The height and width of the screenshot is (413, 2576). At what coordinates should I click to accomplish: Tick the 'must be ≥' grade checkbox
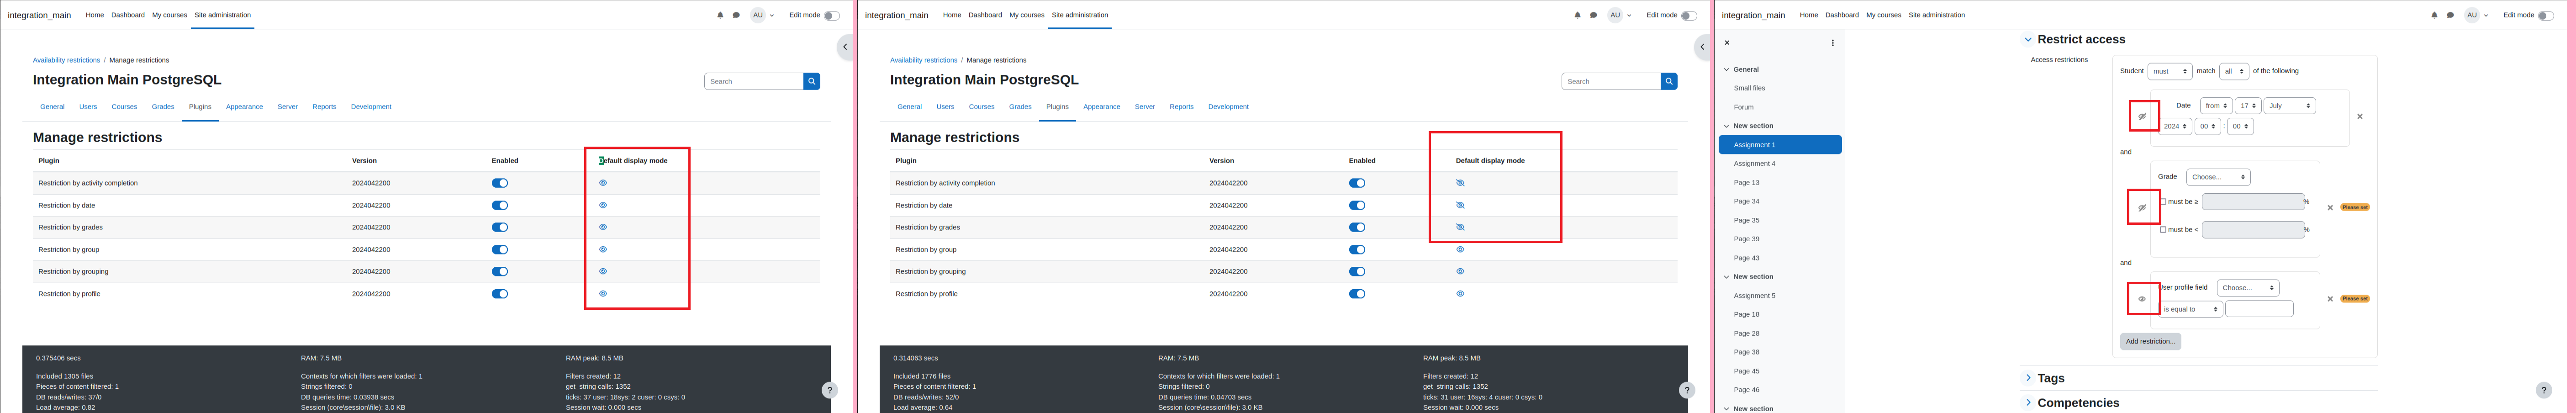pos(2163,202)
